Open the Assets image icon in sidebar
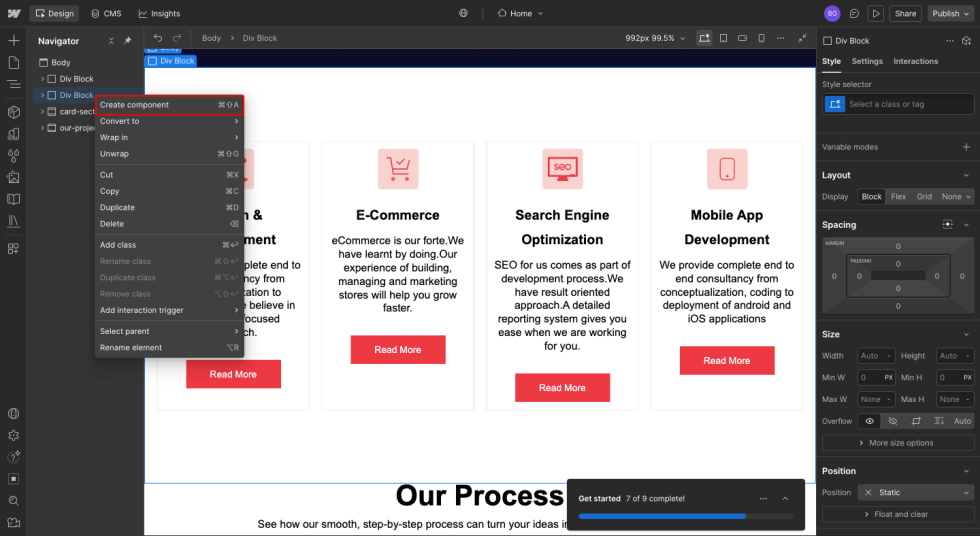The width and height of the screenshot is (980, 536). tap(13, 177)
